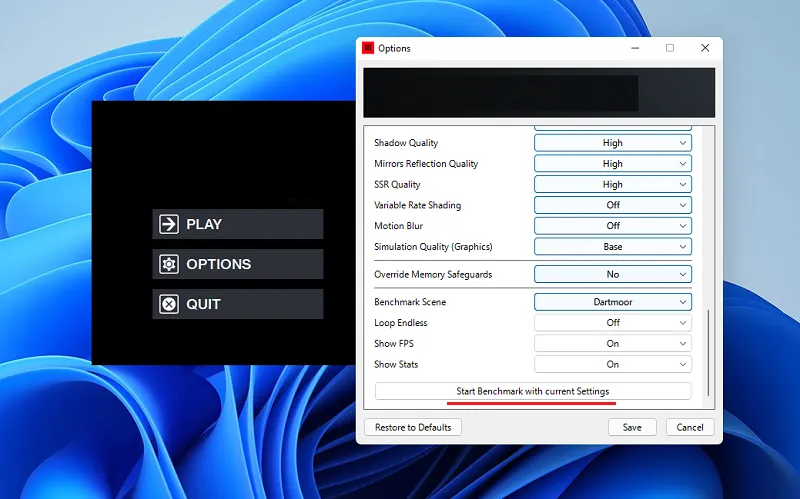Viewport: 800px width, 499px height.
Task: Click the OPTIONS text in launcher
Action: pyautogui.click(x=218, y=264)
